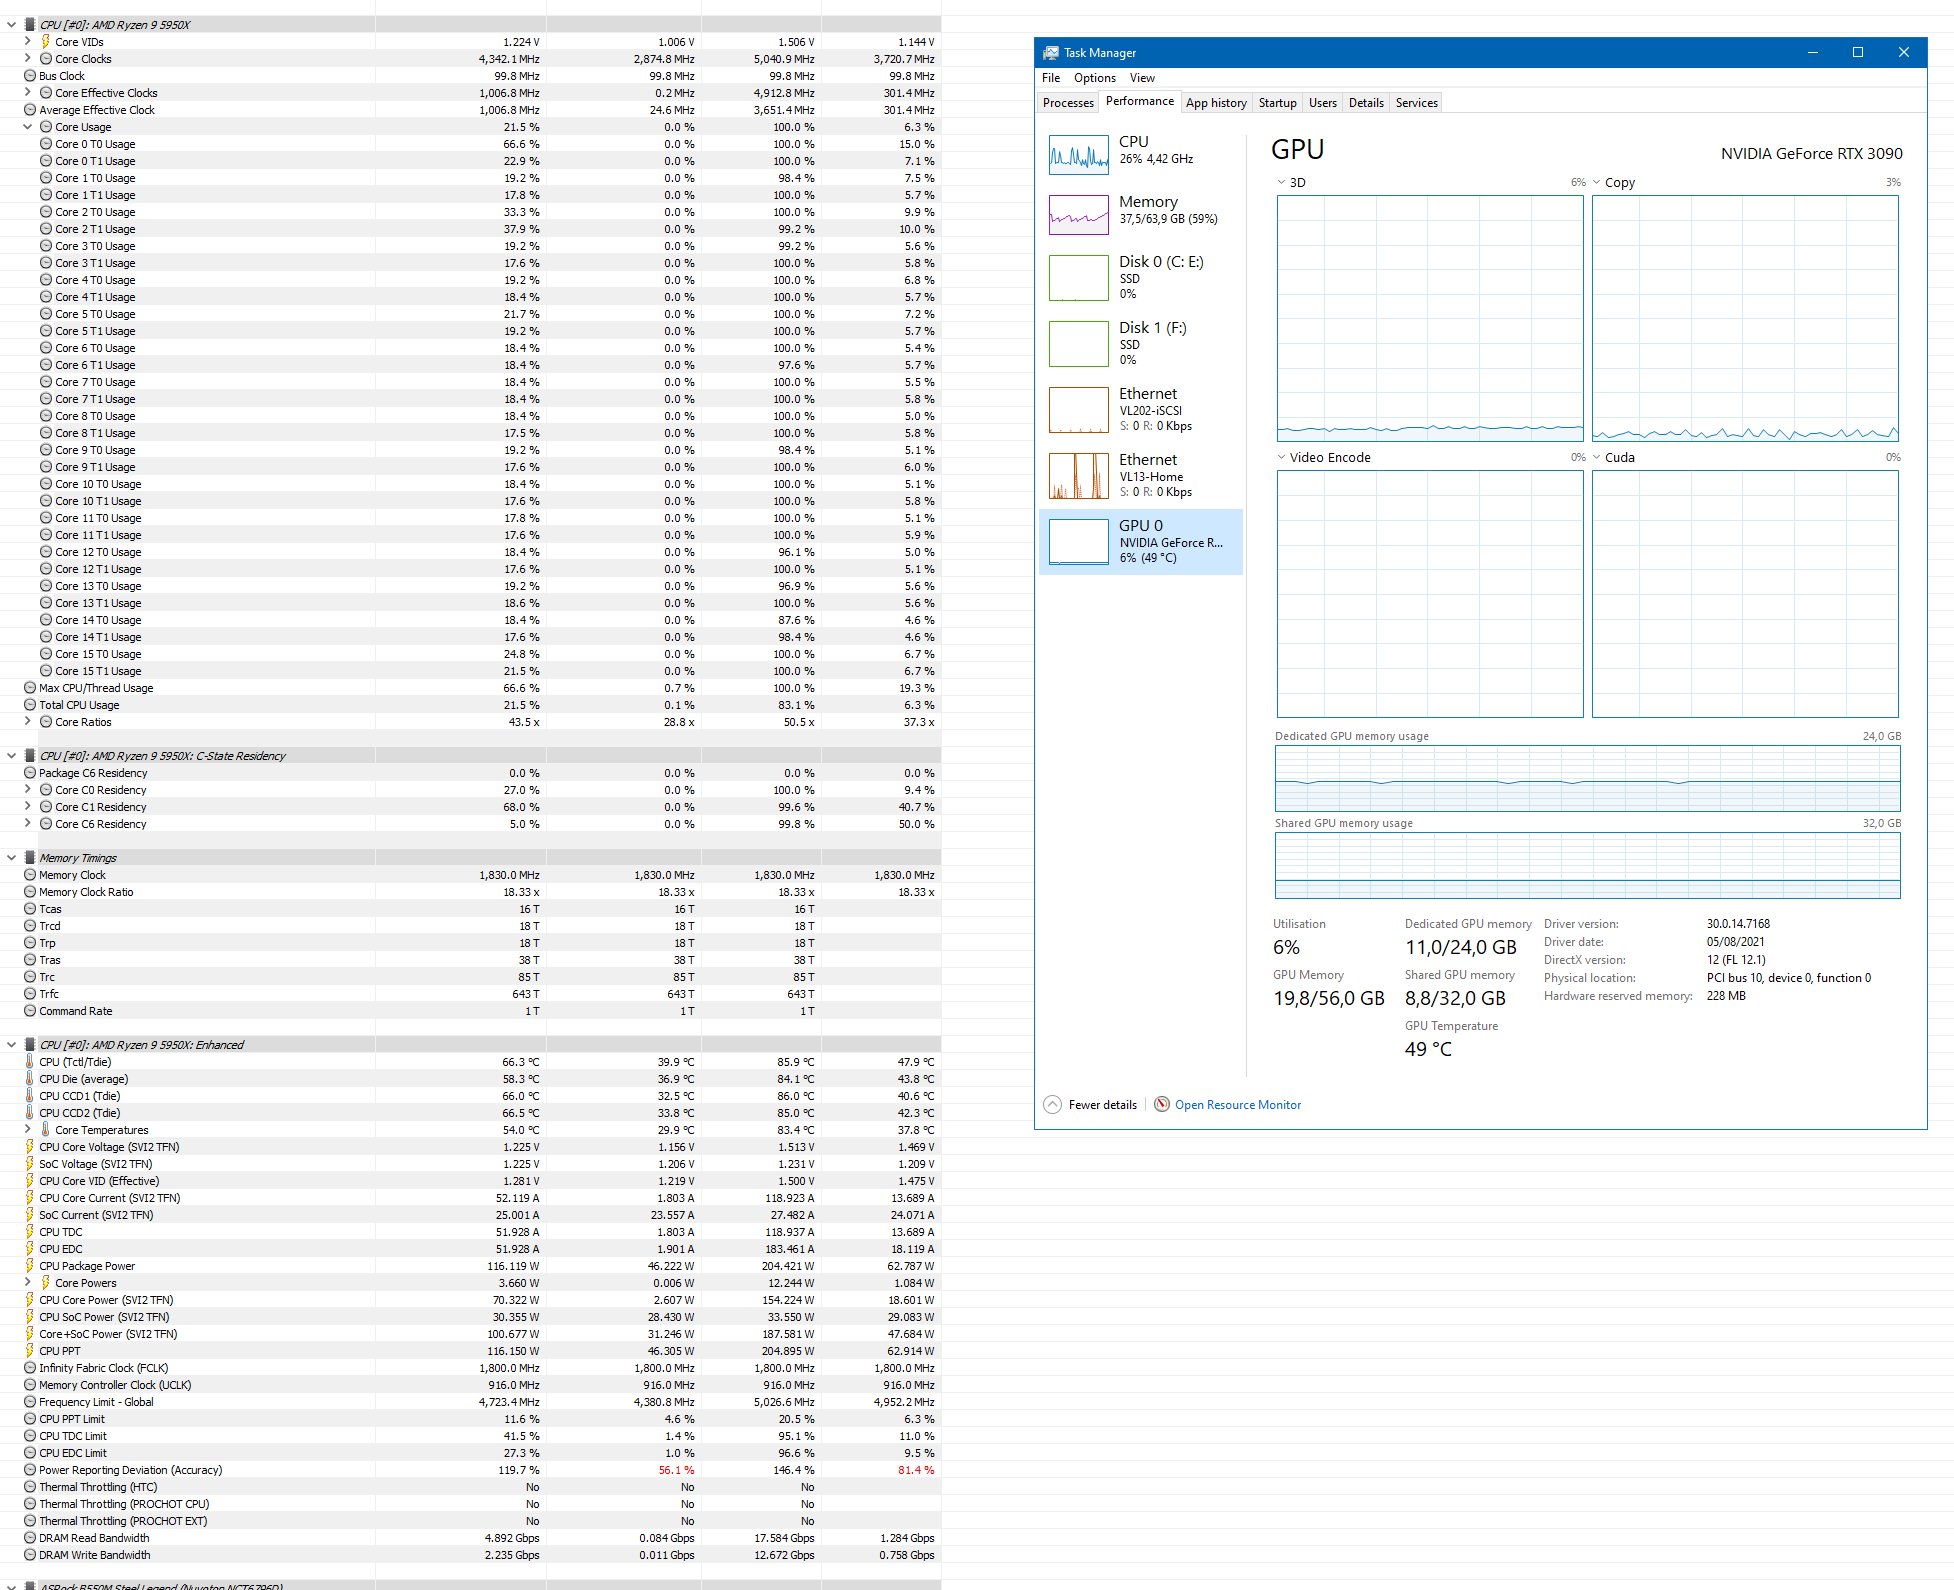Click the Shared GPU memory usage graph

point(1588,865)
